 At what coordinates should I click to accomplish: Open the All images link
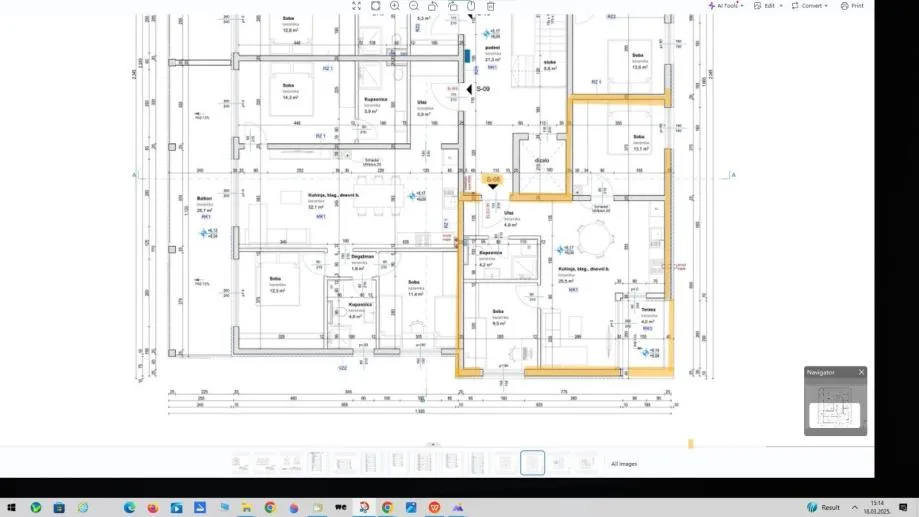pos(624,464)
